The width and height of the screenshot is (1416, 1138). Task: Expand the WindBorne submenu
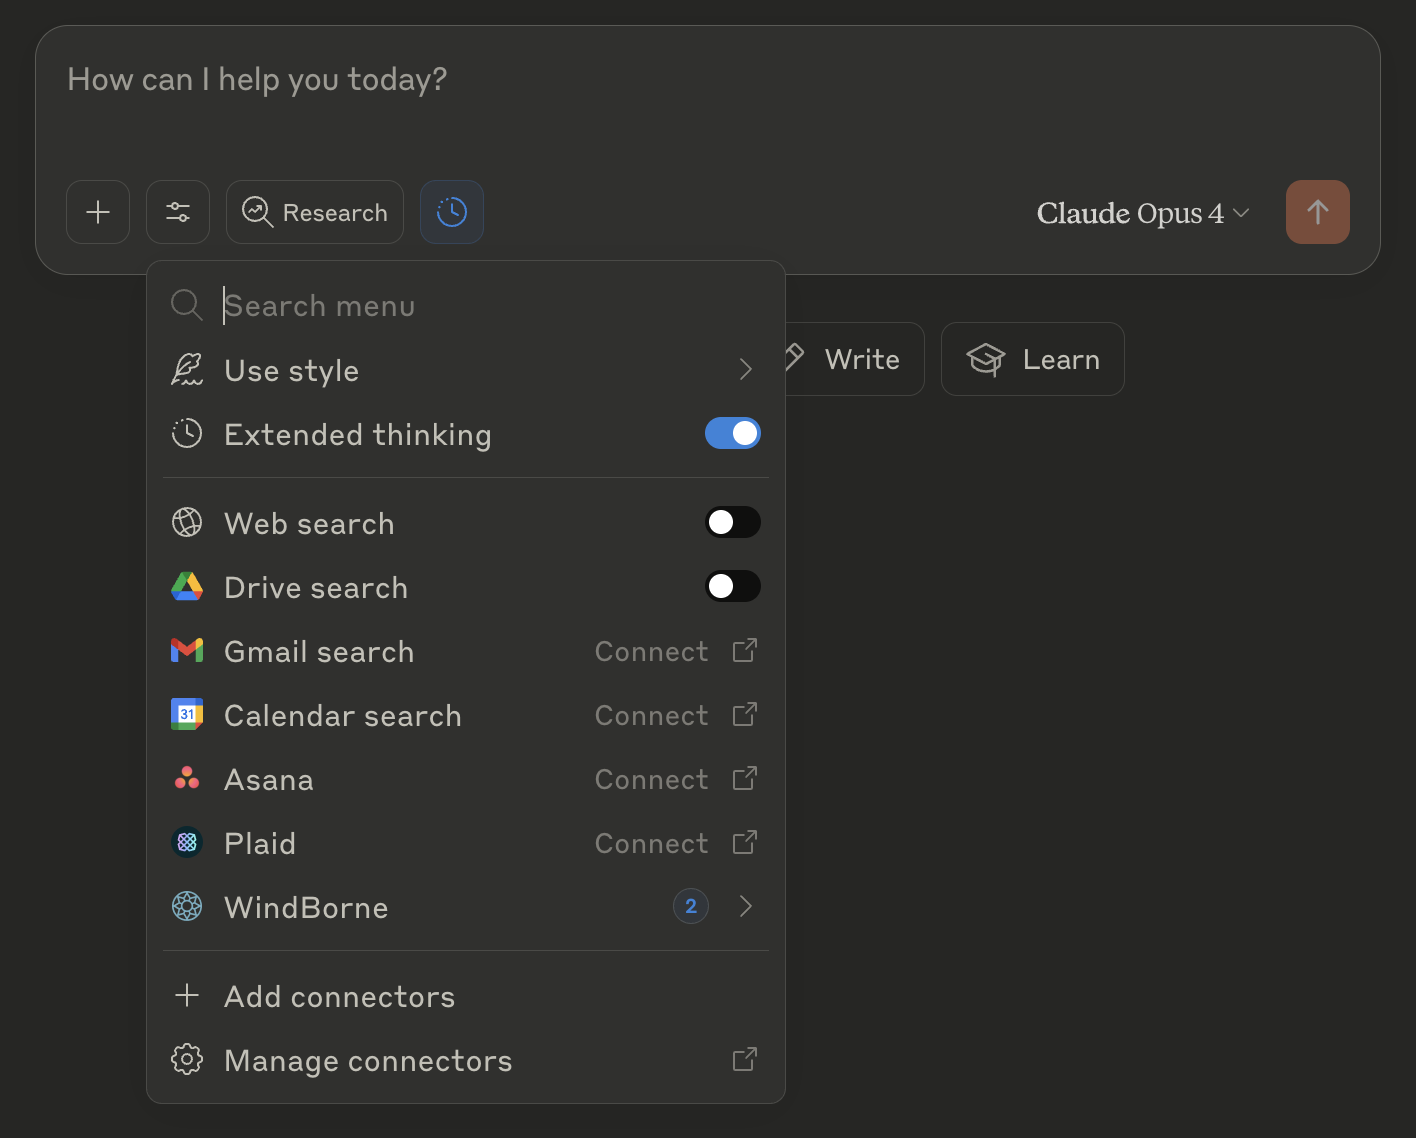(x=745, y=906)
